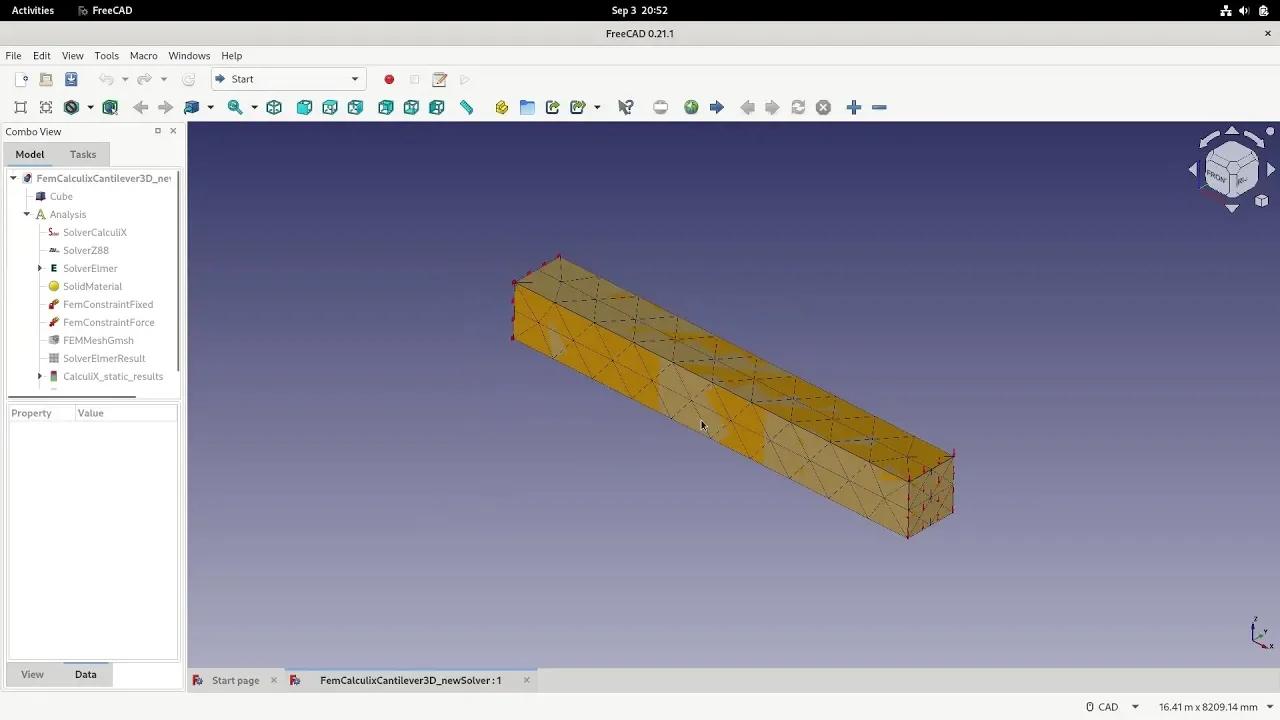The height and width of the screenshot is (720, 1280).
Task: Switch to the Start page tab
Action: (235, 680)
